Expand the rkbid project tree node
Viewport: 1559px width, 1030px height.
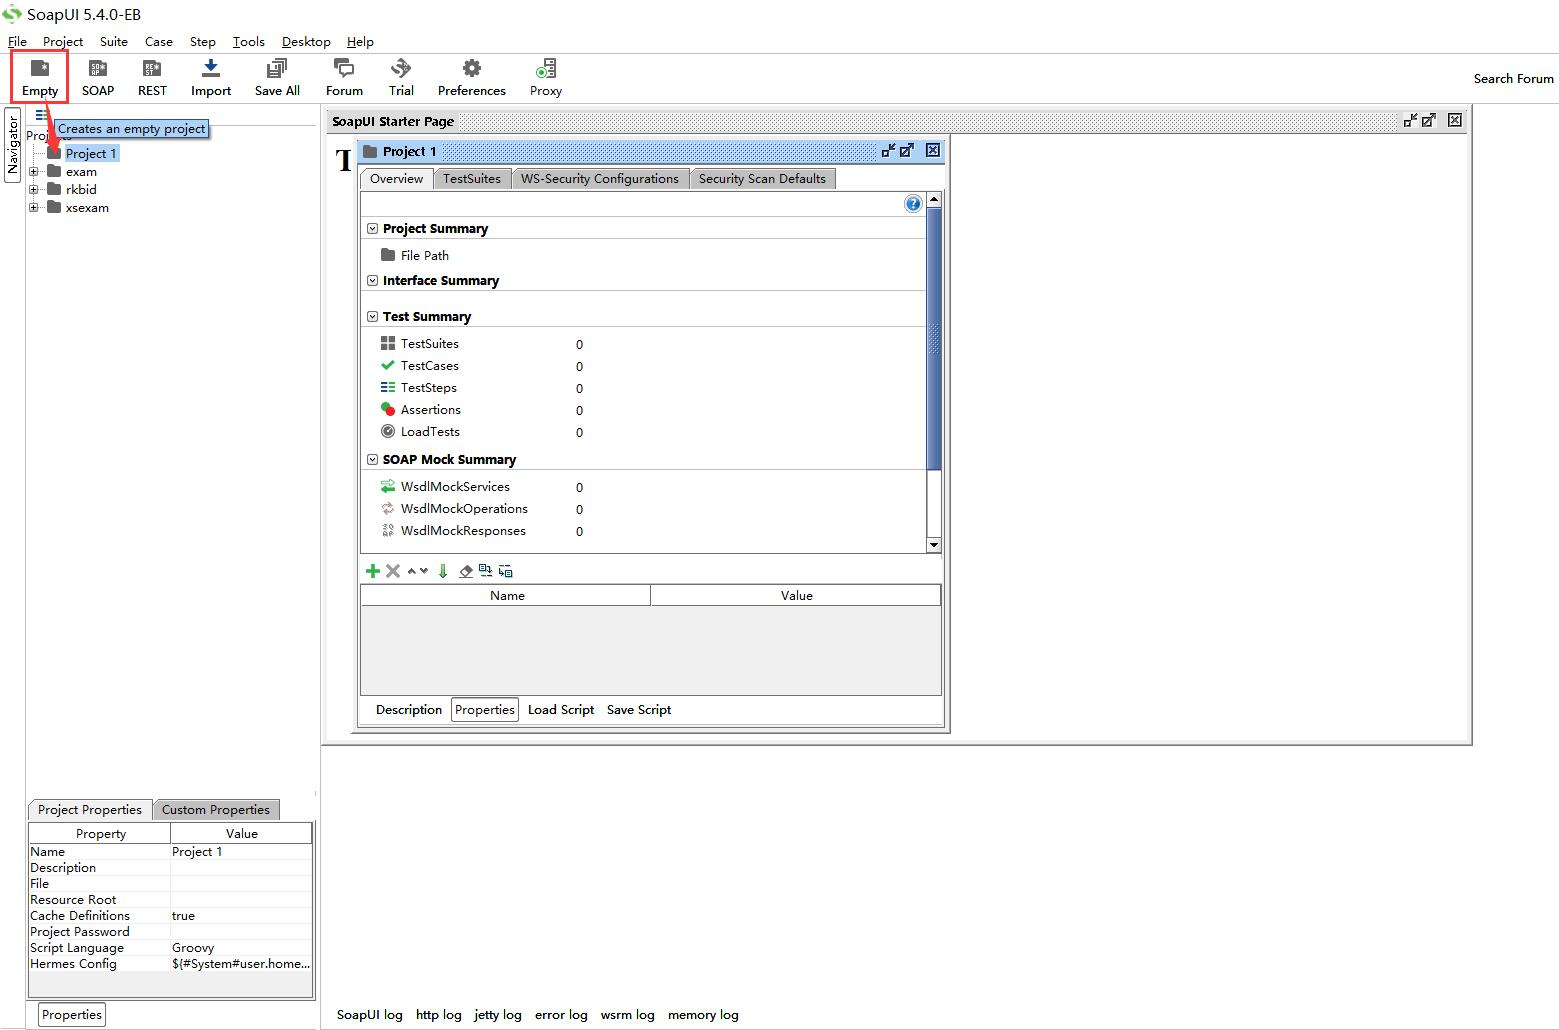click(33, 189)
